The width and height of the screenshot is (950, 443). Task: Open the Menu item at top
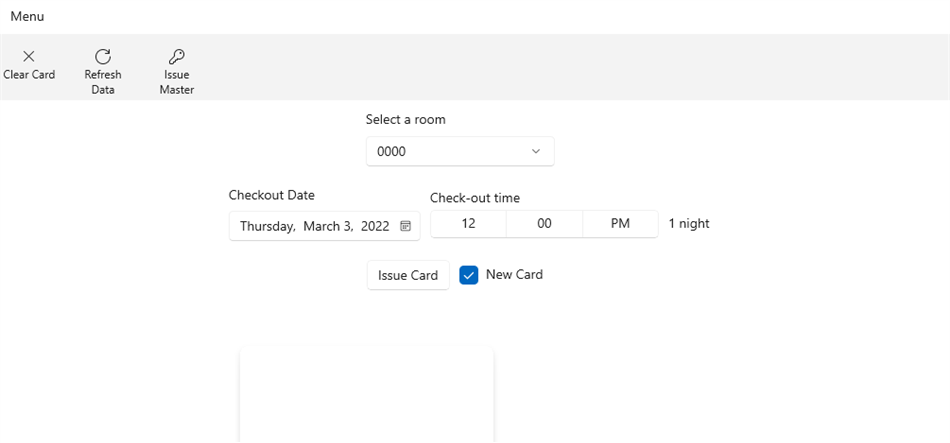pyautogui.click(x=27, y=17)
